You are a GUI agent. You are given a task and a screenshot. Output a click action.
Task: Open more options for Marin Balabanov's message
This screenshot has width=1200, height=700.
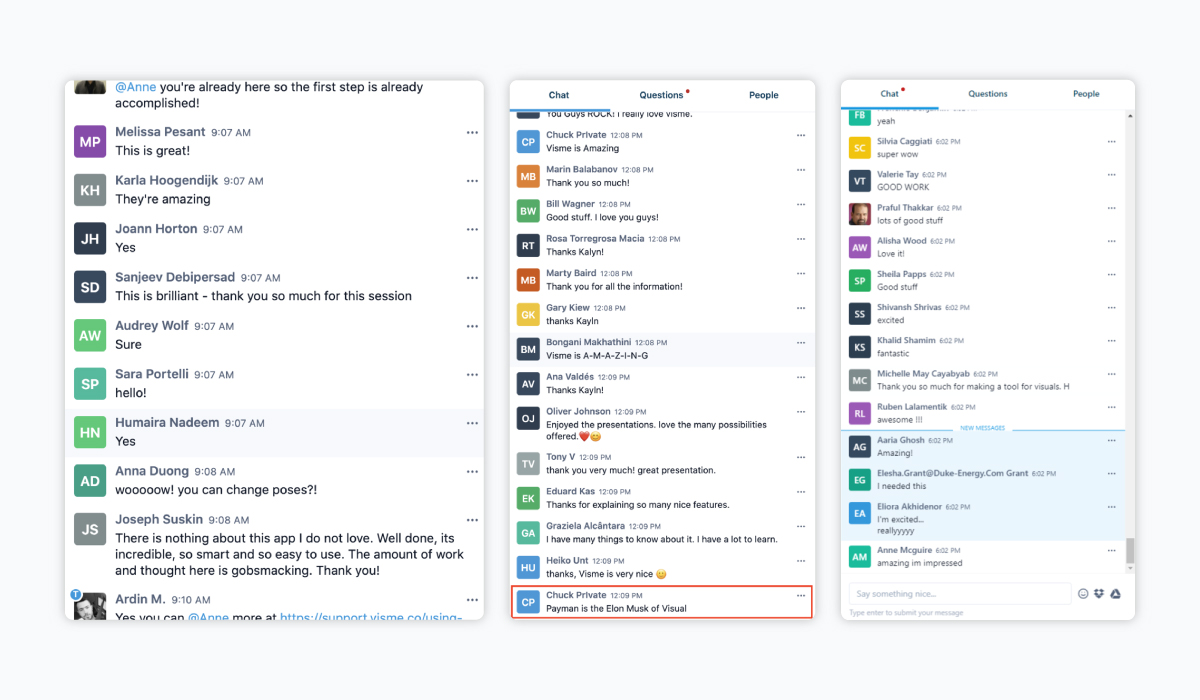800,170
